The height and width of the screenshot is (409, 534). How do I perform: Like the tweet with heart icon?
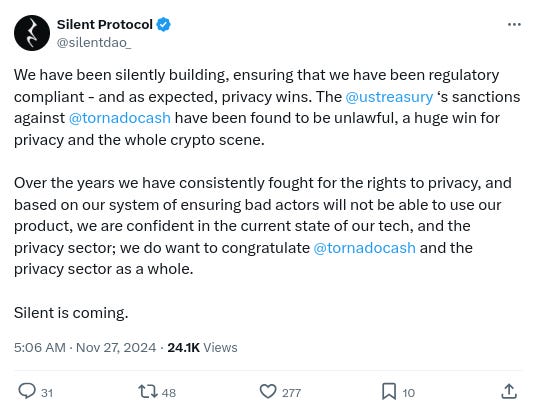[x=268, y=391]
